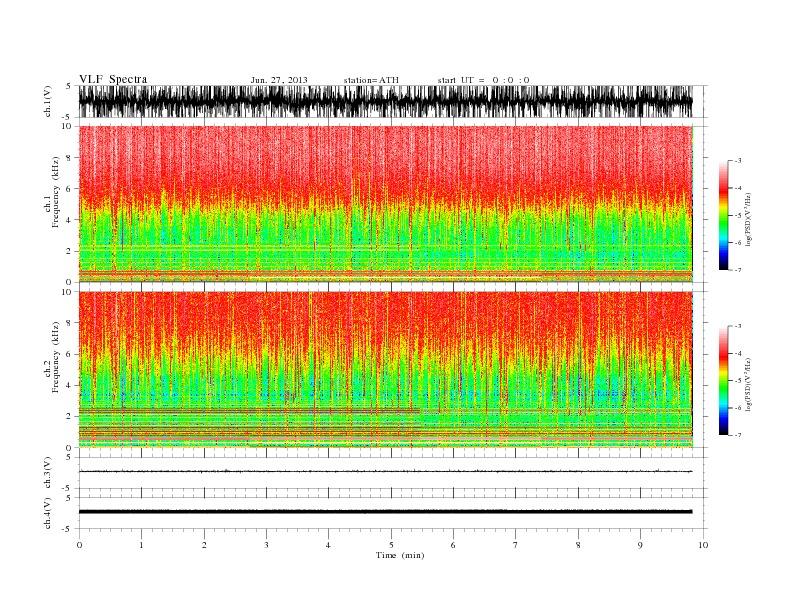Click the "-3" label on ch.1 color bar
This screenshot has height=612, width=792.
click(737, 161)
